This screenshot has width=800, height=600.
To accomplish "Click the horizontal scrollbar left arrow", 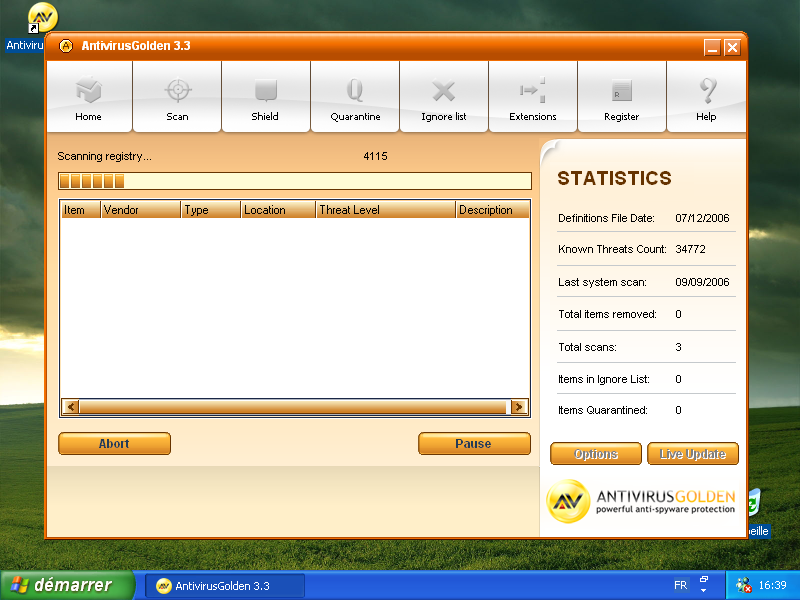I will click(70, 407).
